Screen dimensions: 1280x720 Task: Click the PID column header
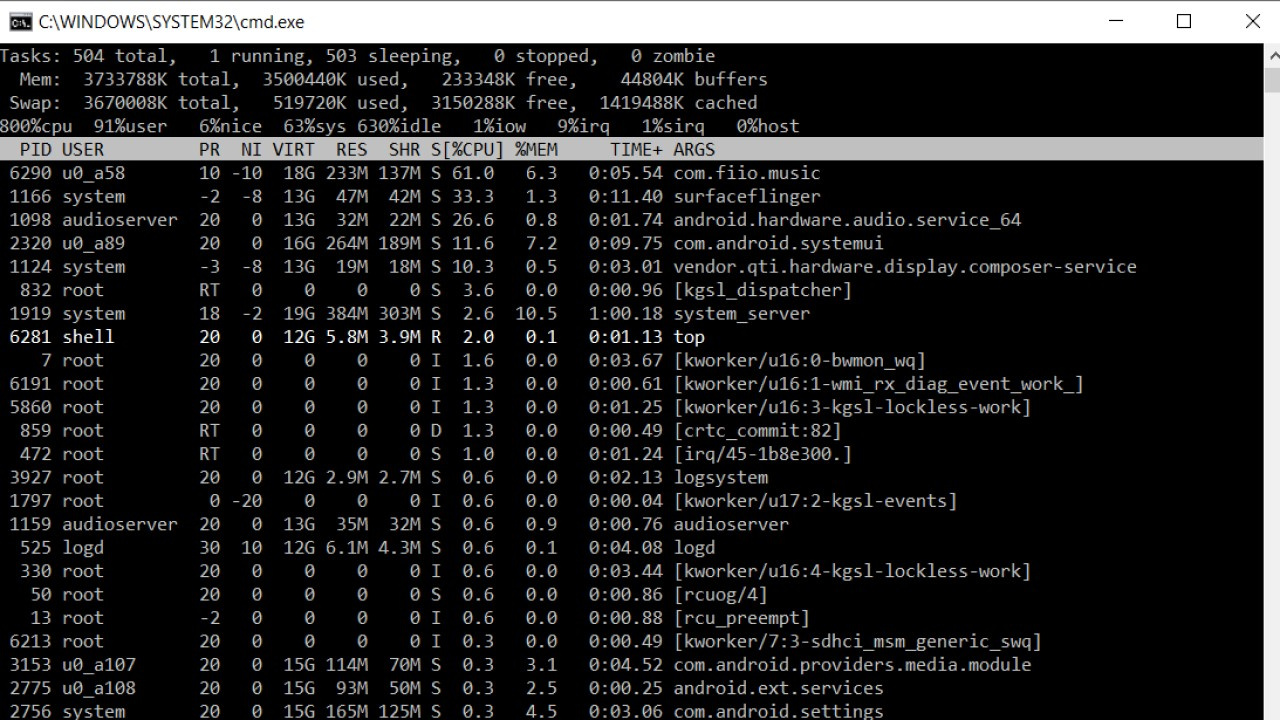pos(36,150)
